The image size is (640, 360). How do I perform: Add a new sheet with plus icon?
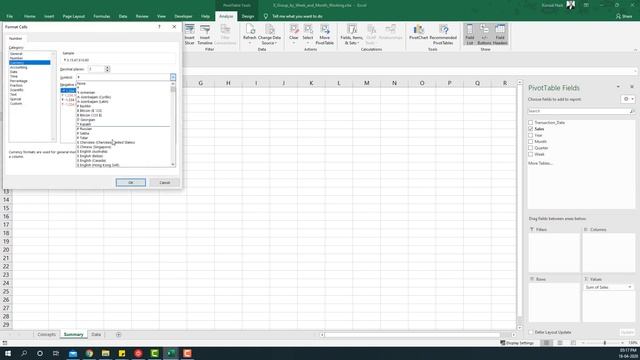(x=118, y=335)
